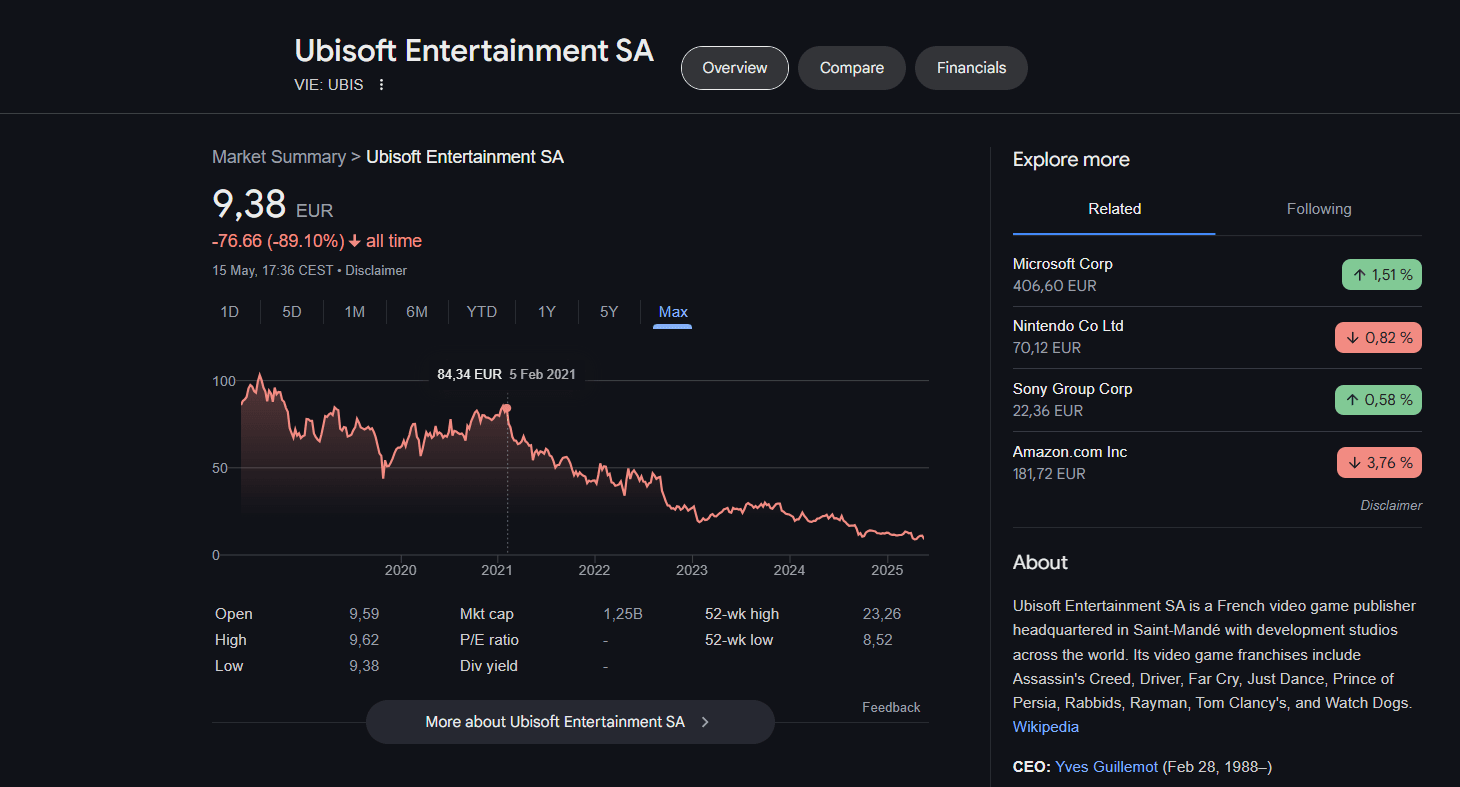Click the Explore more heading
The height and width of the screenshot is (787, 1460).
[1071, 160]
